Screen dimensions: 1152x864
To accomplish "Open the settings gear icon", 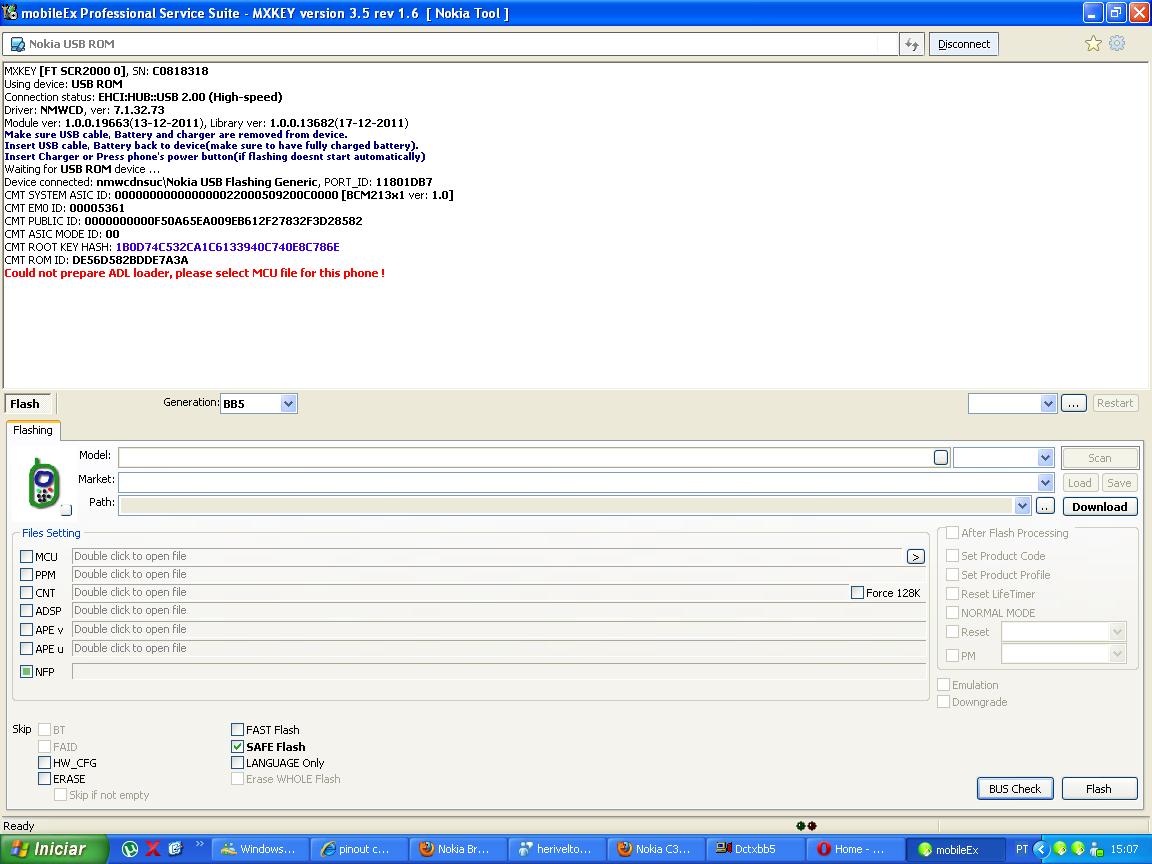I will coord(1117,43).
